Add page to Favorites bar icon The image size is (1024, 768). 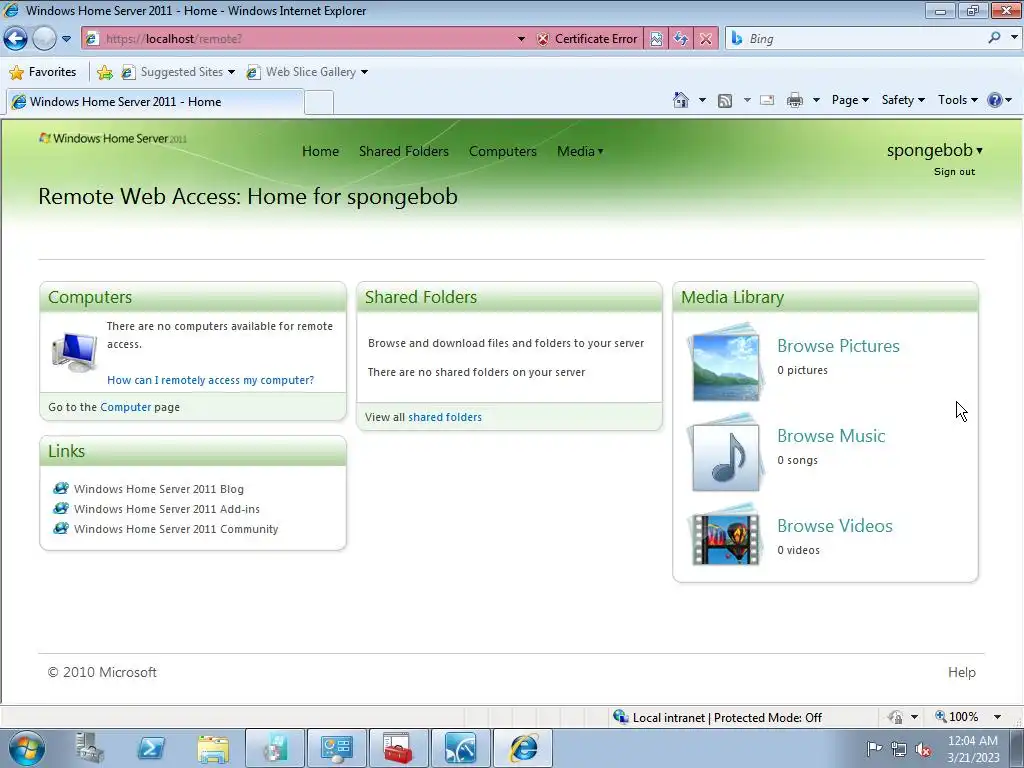104,72
